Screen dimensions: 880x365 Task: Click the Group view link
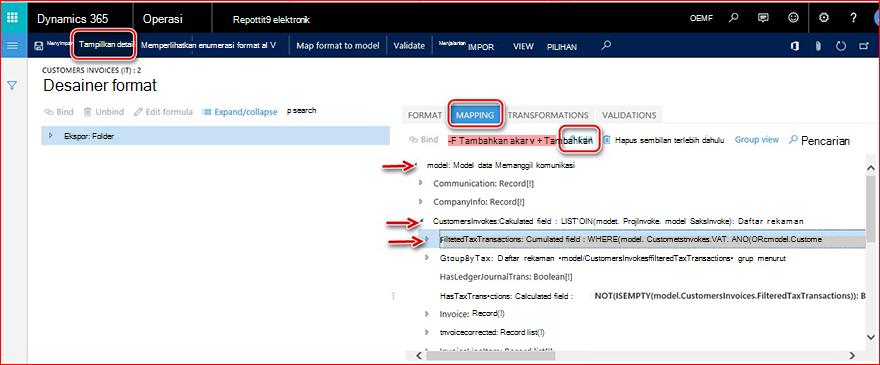point(757,139)
